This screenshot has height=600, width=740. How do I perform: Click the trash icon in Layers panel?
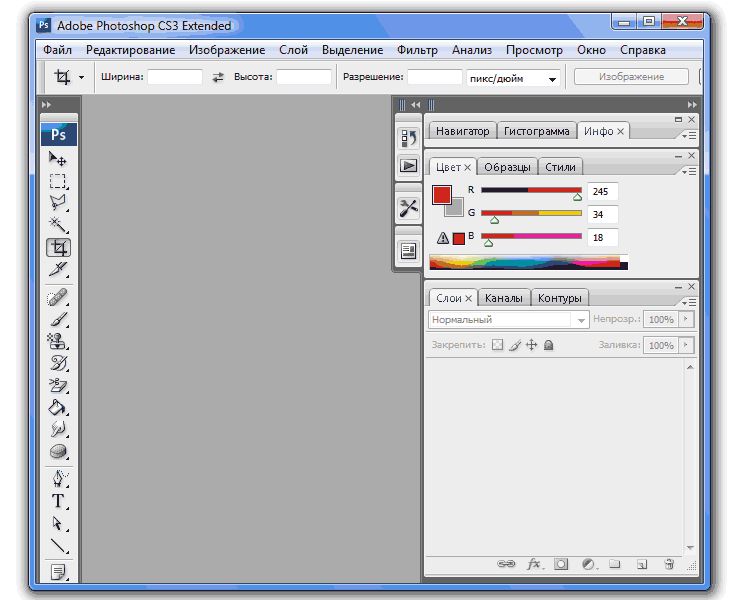pos(669,564)
